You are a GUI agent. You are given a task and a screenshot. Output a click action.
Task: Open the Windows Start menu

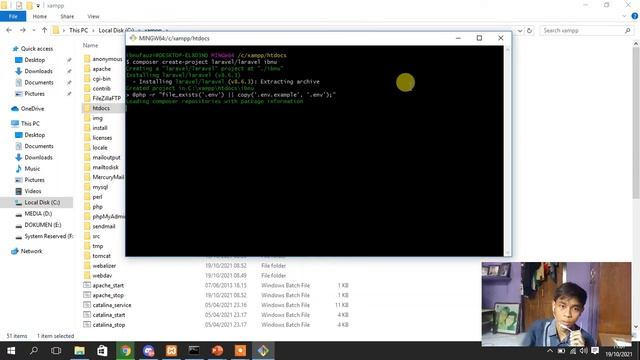click(x=11, y=351)
